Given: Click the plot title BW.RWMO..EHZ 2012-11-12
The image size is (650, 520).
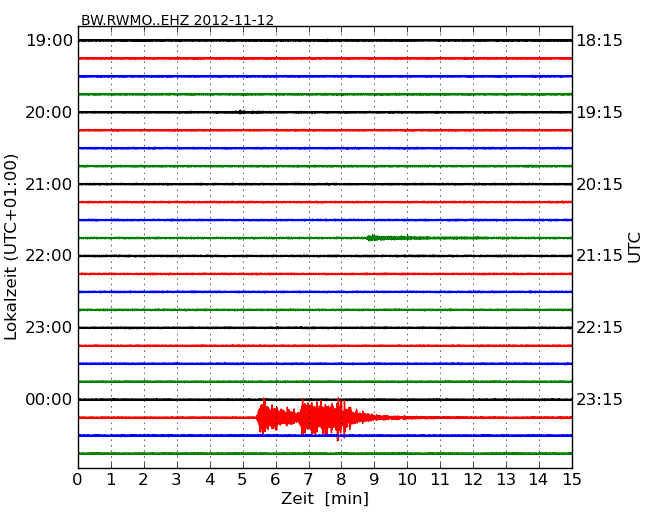Looking at the screenshot, I should coord(177,20).
